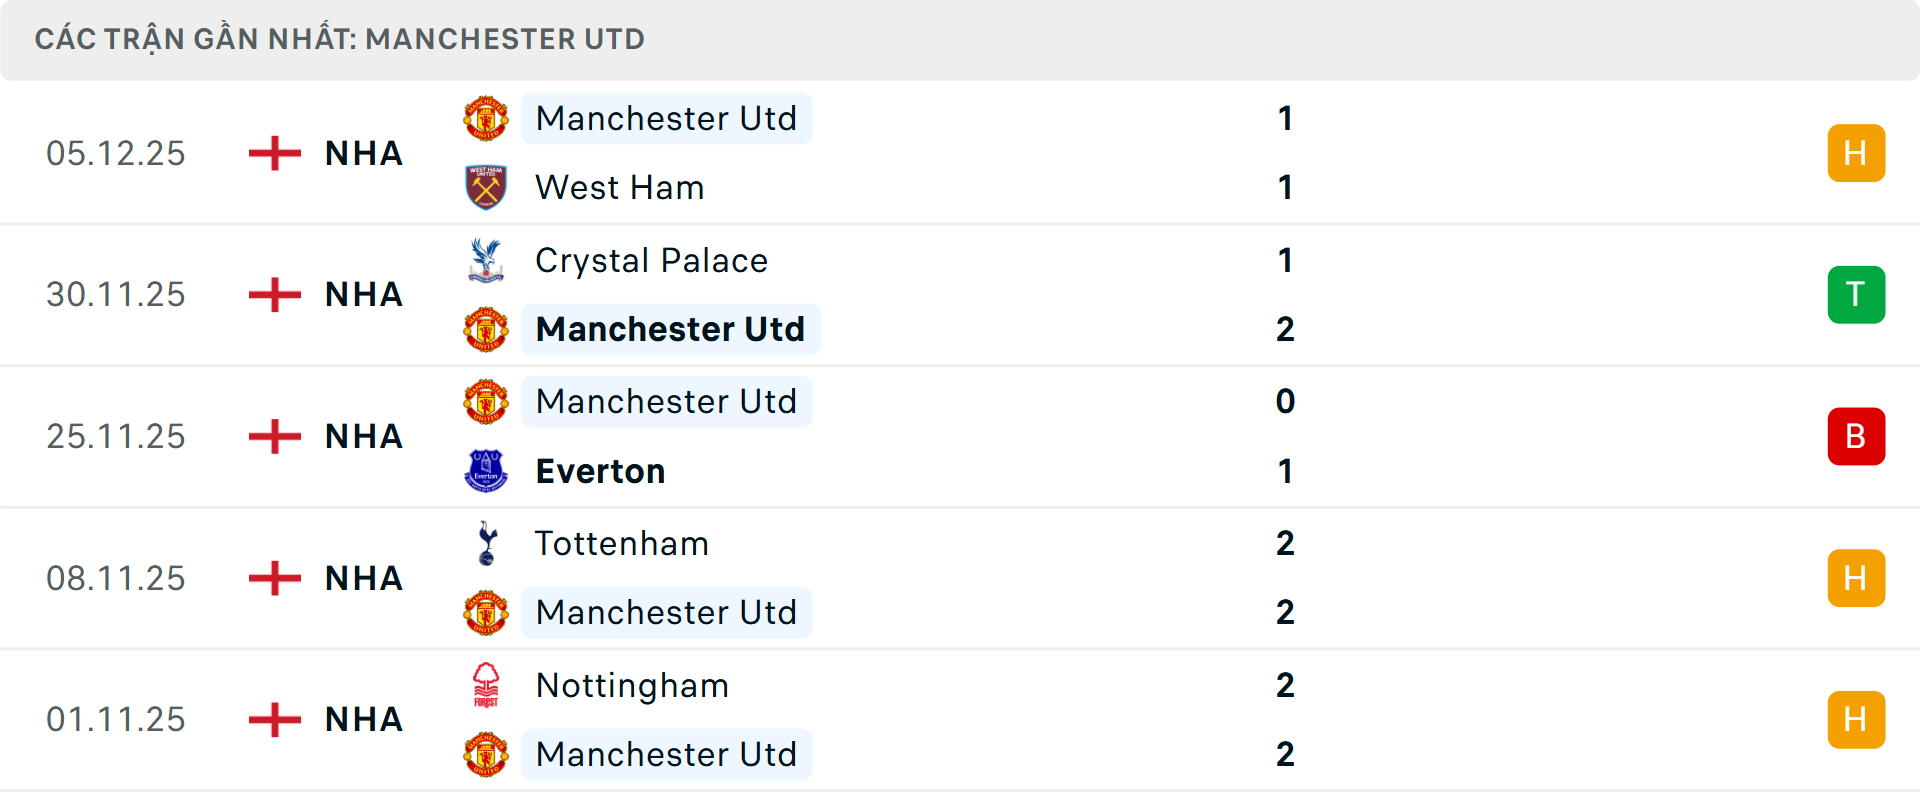This screenshot has height=792, width=1920.
Task: Select the NHA league label on 25.11.25
Action: [x=364, y=437]
